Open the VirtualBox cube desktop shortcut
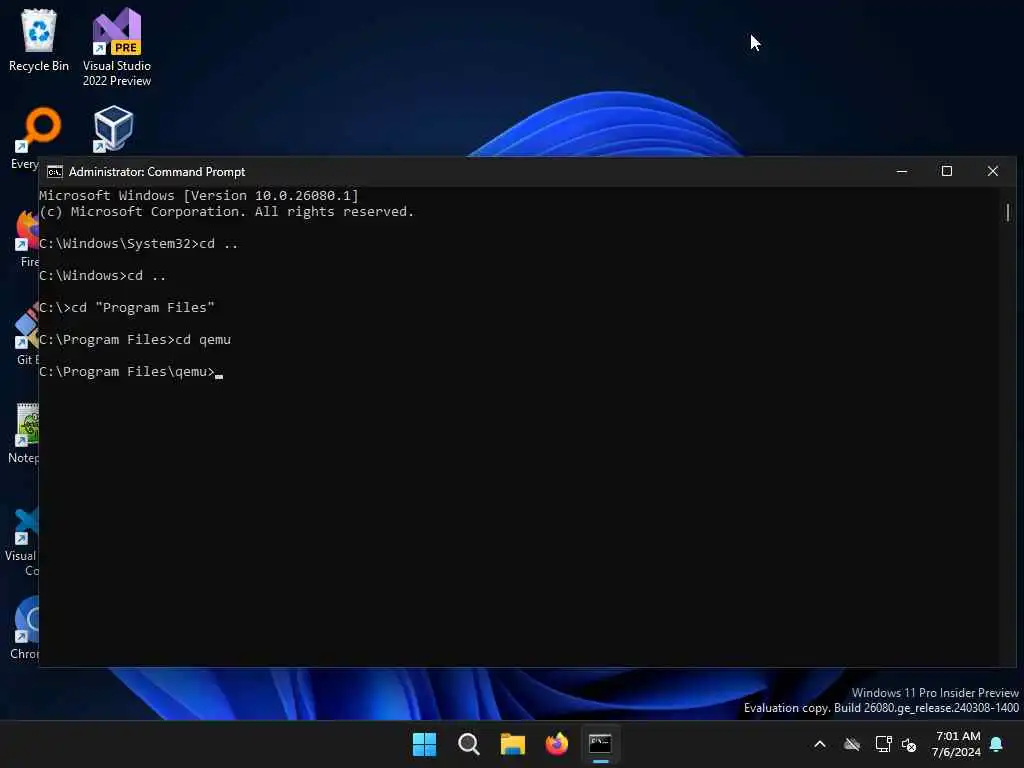 [113, 129]
